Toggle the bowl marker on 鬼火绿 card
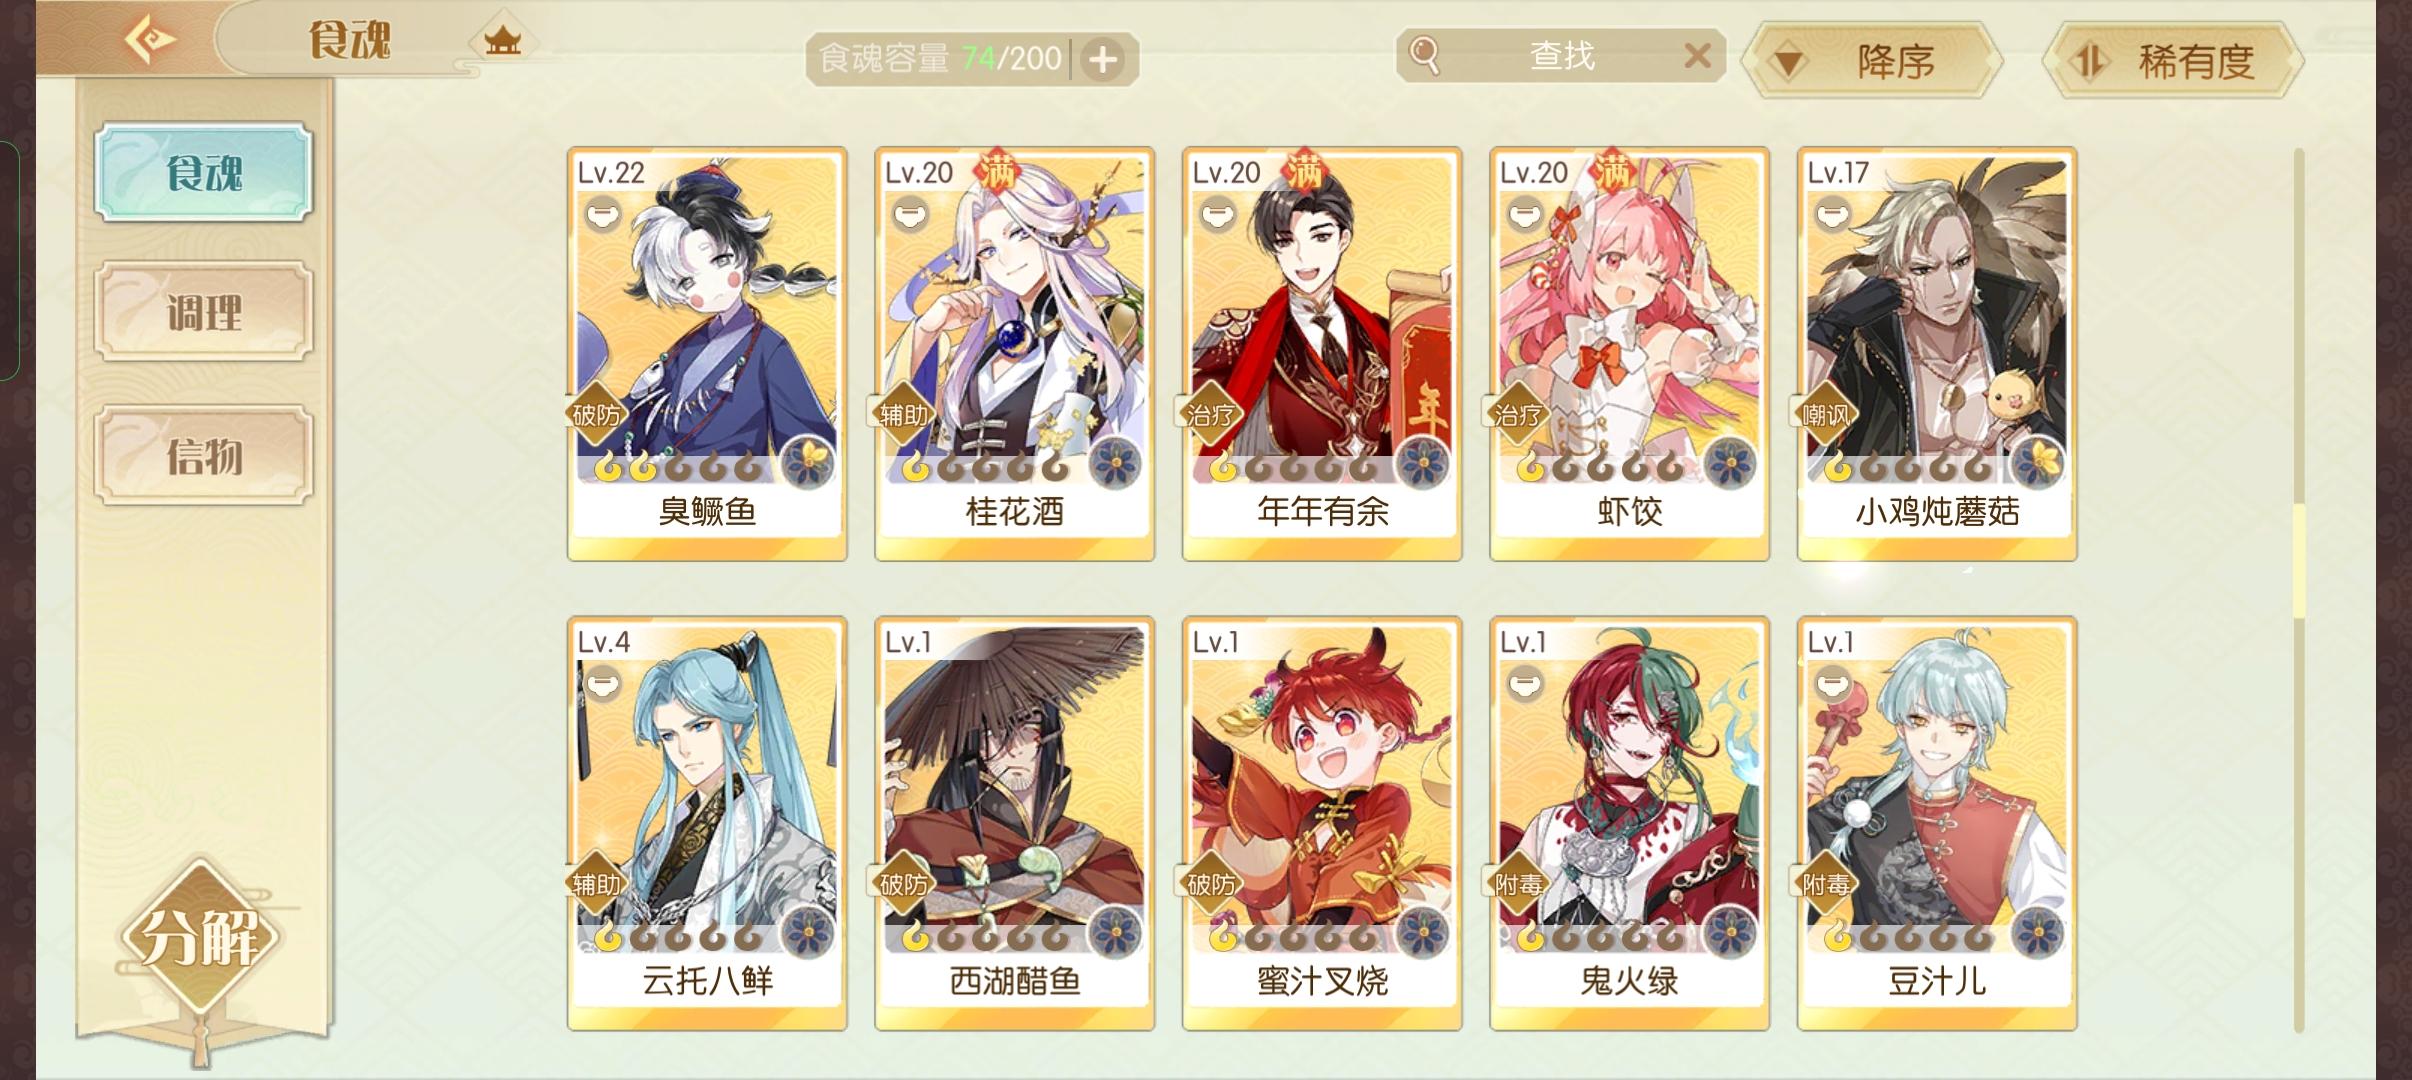Image resolution: width=2412 pixels, height=1080 pixels. [1526, 684]
